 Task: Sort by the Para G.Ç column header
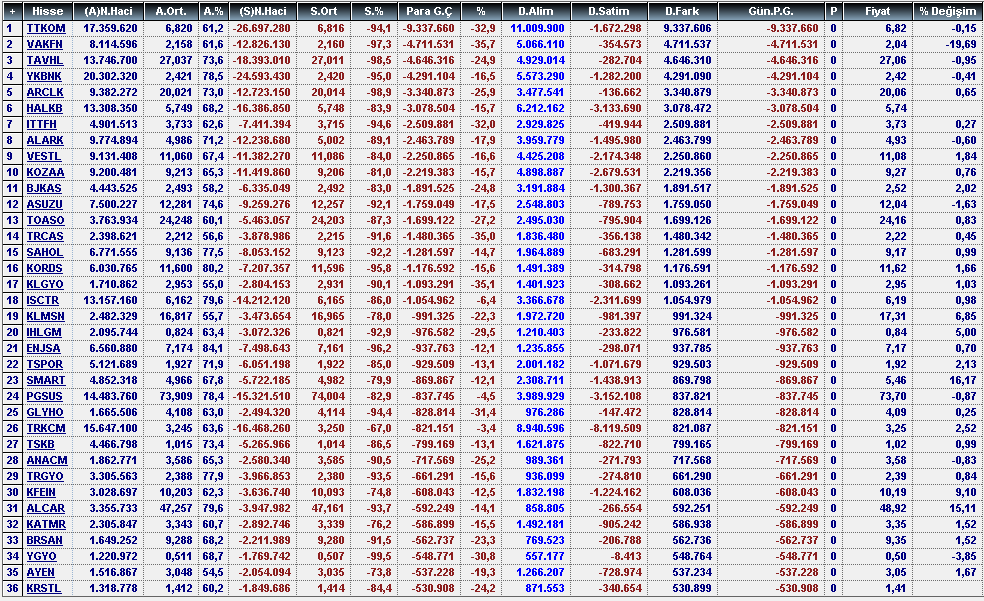click(429, 11)
